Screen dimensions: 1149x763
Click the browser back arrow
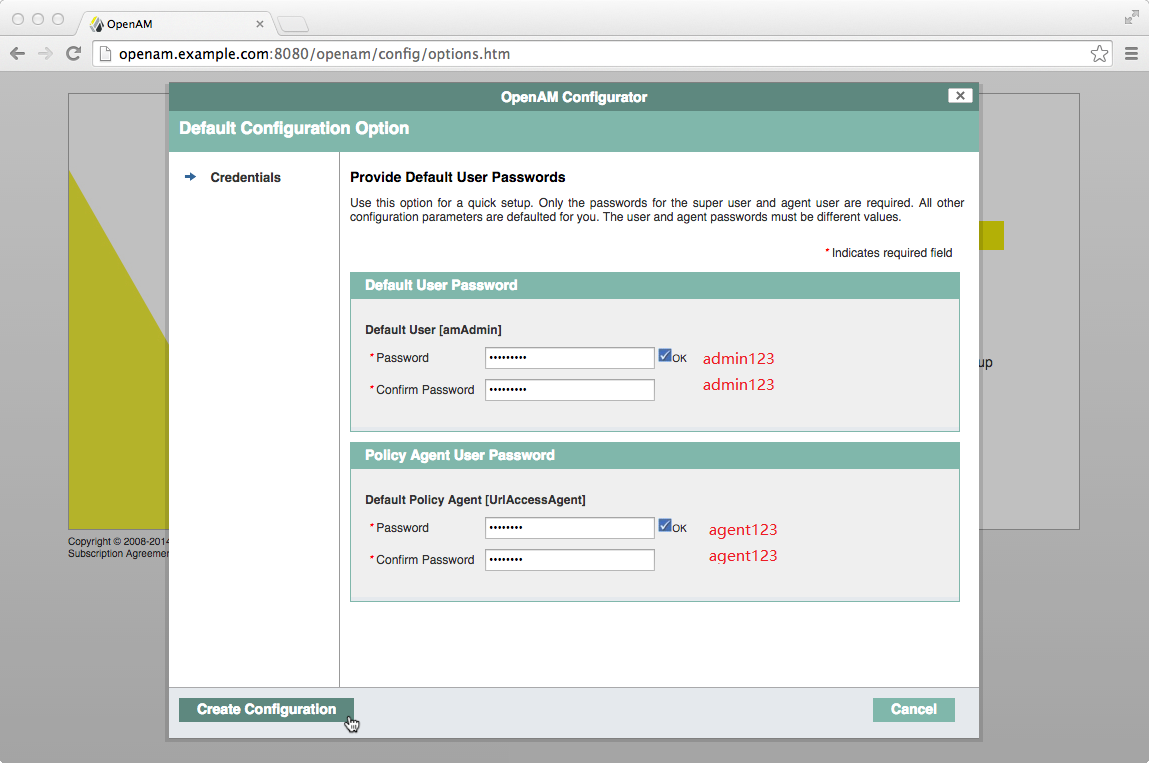coord(18,54)
